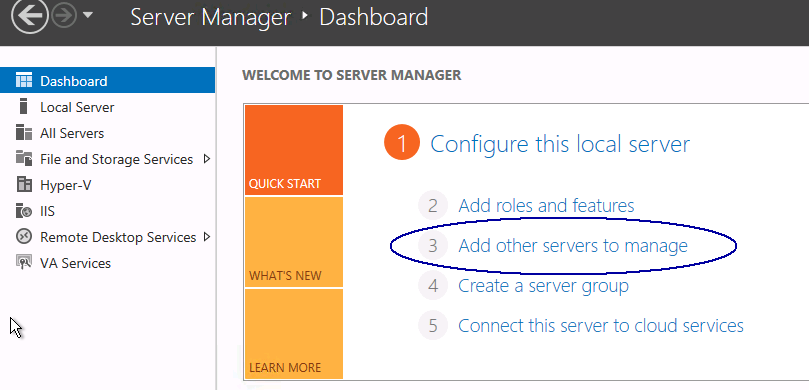Click Server Manager in the breadcrumb title

[x=211, y=18]
